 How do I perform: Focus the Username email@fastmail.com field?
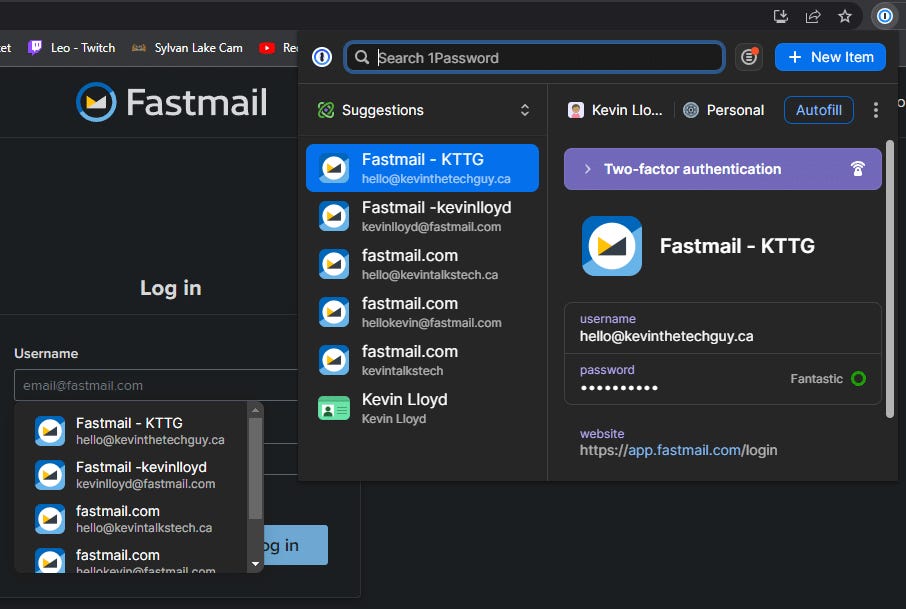tap(156, 385)
